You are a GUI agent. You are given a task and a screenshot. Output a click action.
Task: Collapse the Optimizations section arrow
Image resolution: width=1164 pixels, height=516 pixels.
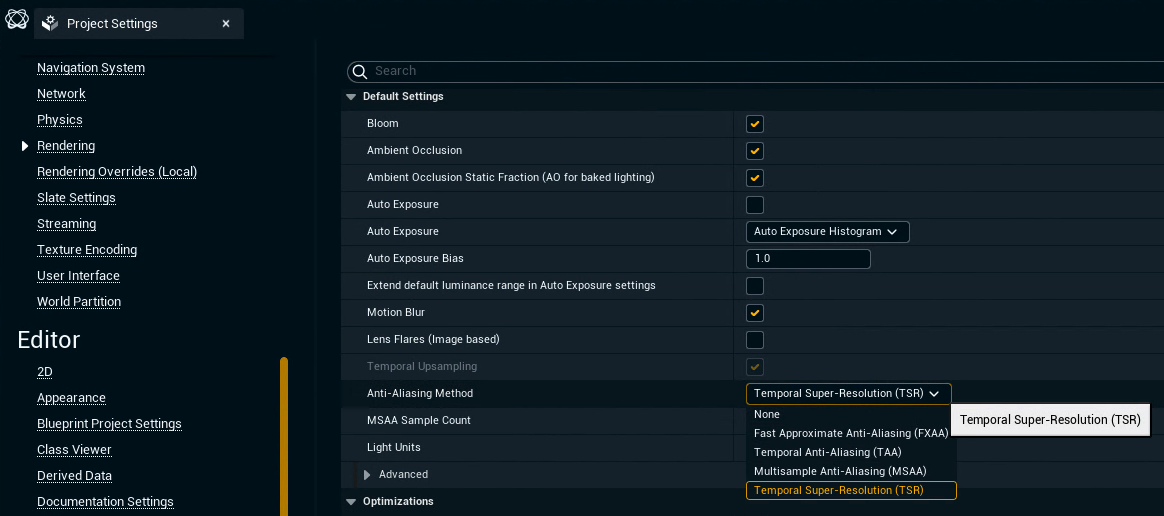pos(351,502)
